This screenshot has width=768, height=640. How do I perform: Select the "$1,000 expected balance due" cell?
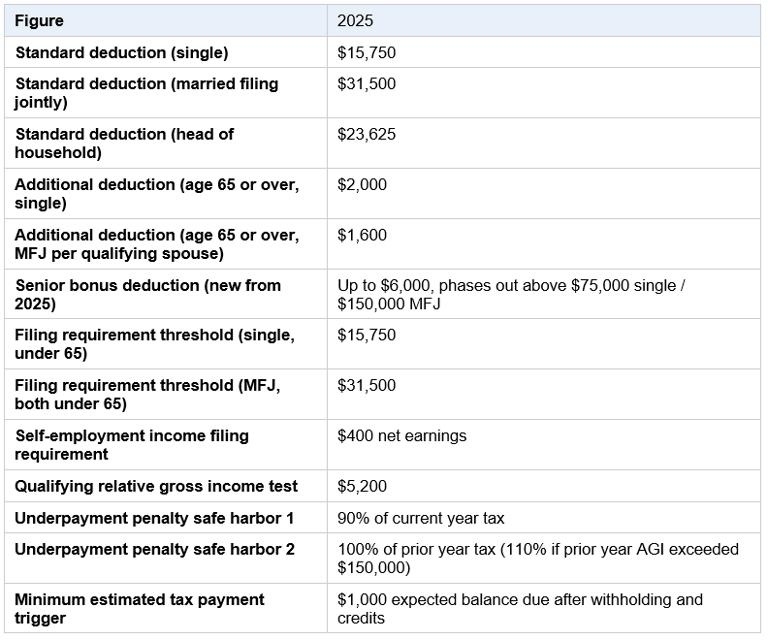[x=520, y=608]
